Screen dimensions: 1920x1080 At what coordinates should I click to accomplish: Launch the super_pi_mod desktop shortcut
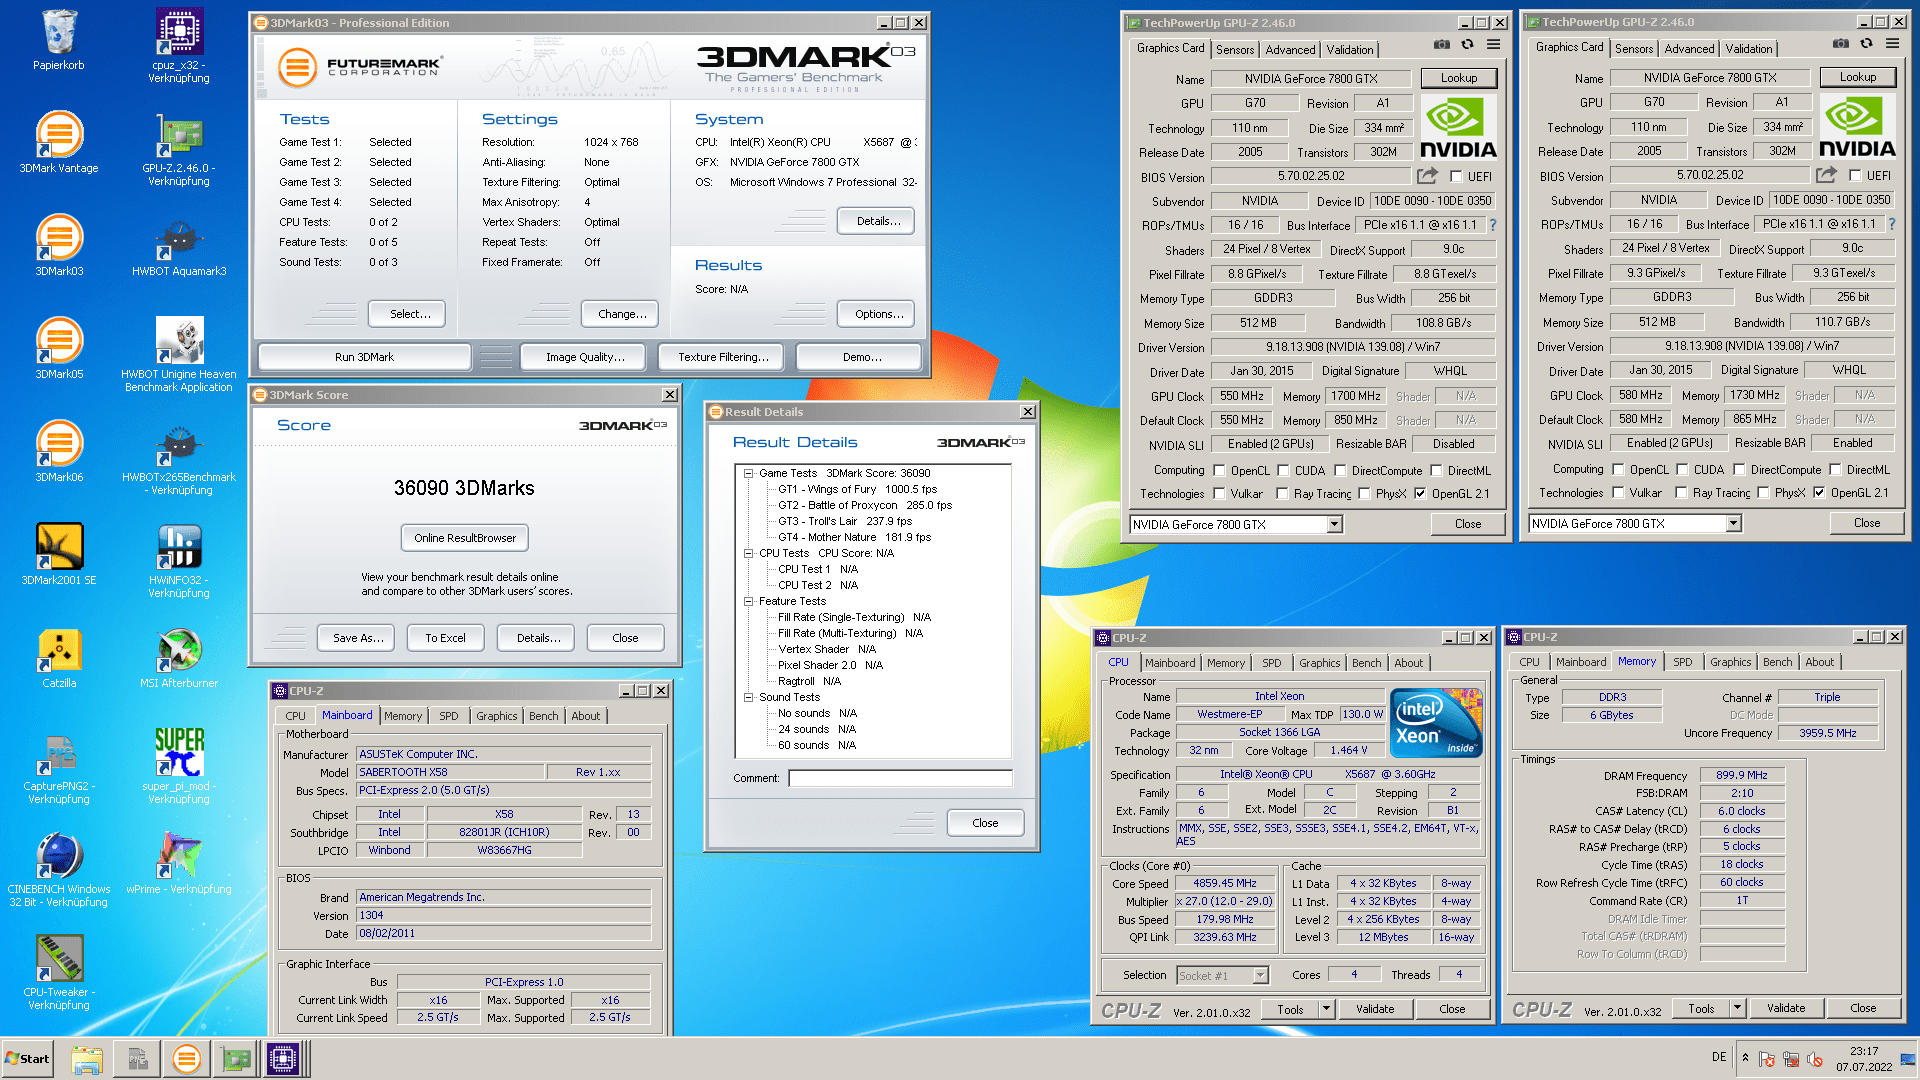pyautogui.click(x=179, y=766)
